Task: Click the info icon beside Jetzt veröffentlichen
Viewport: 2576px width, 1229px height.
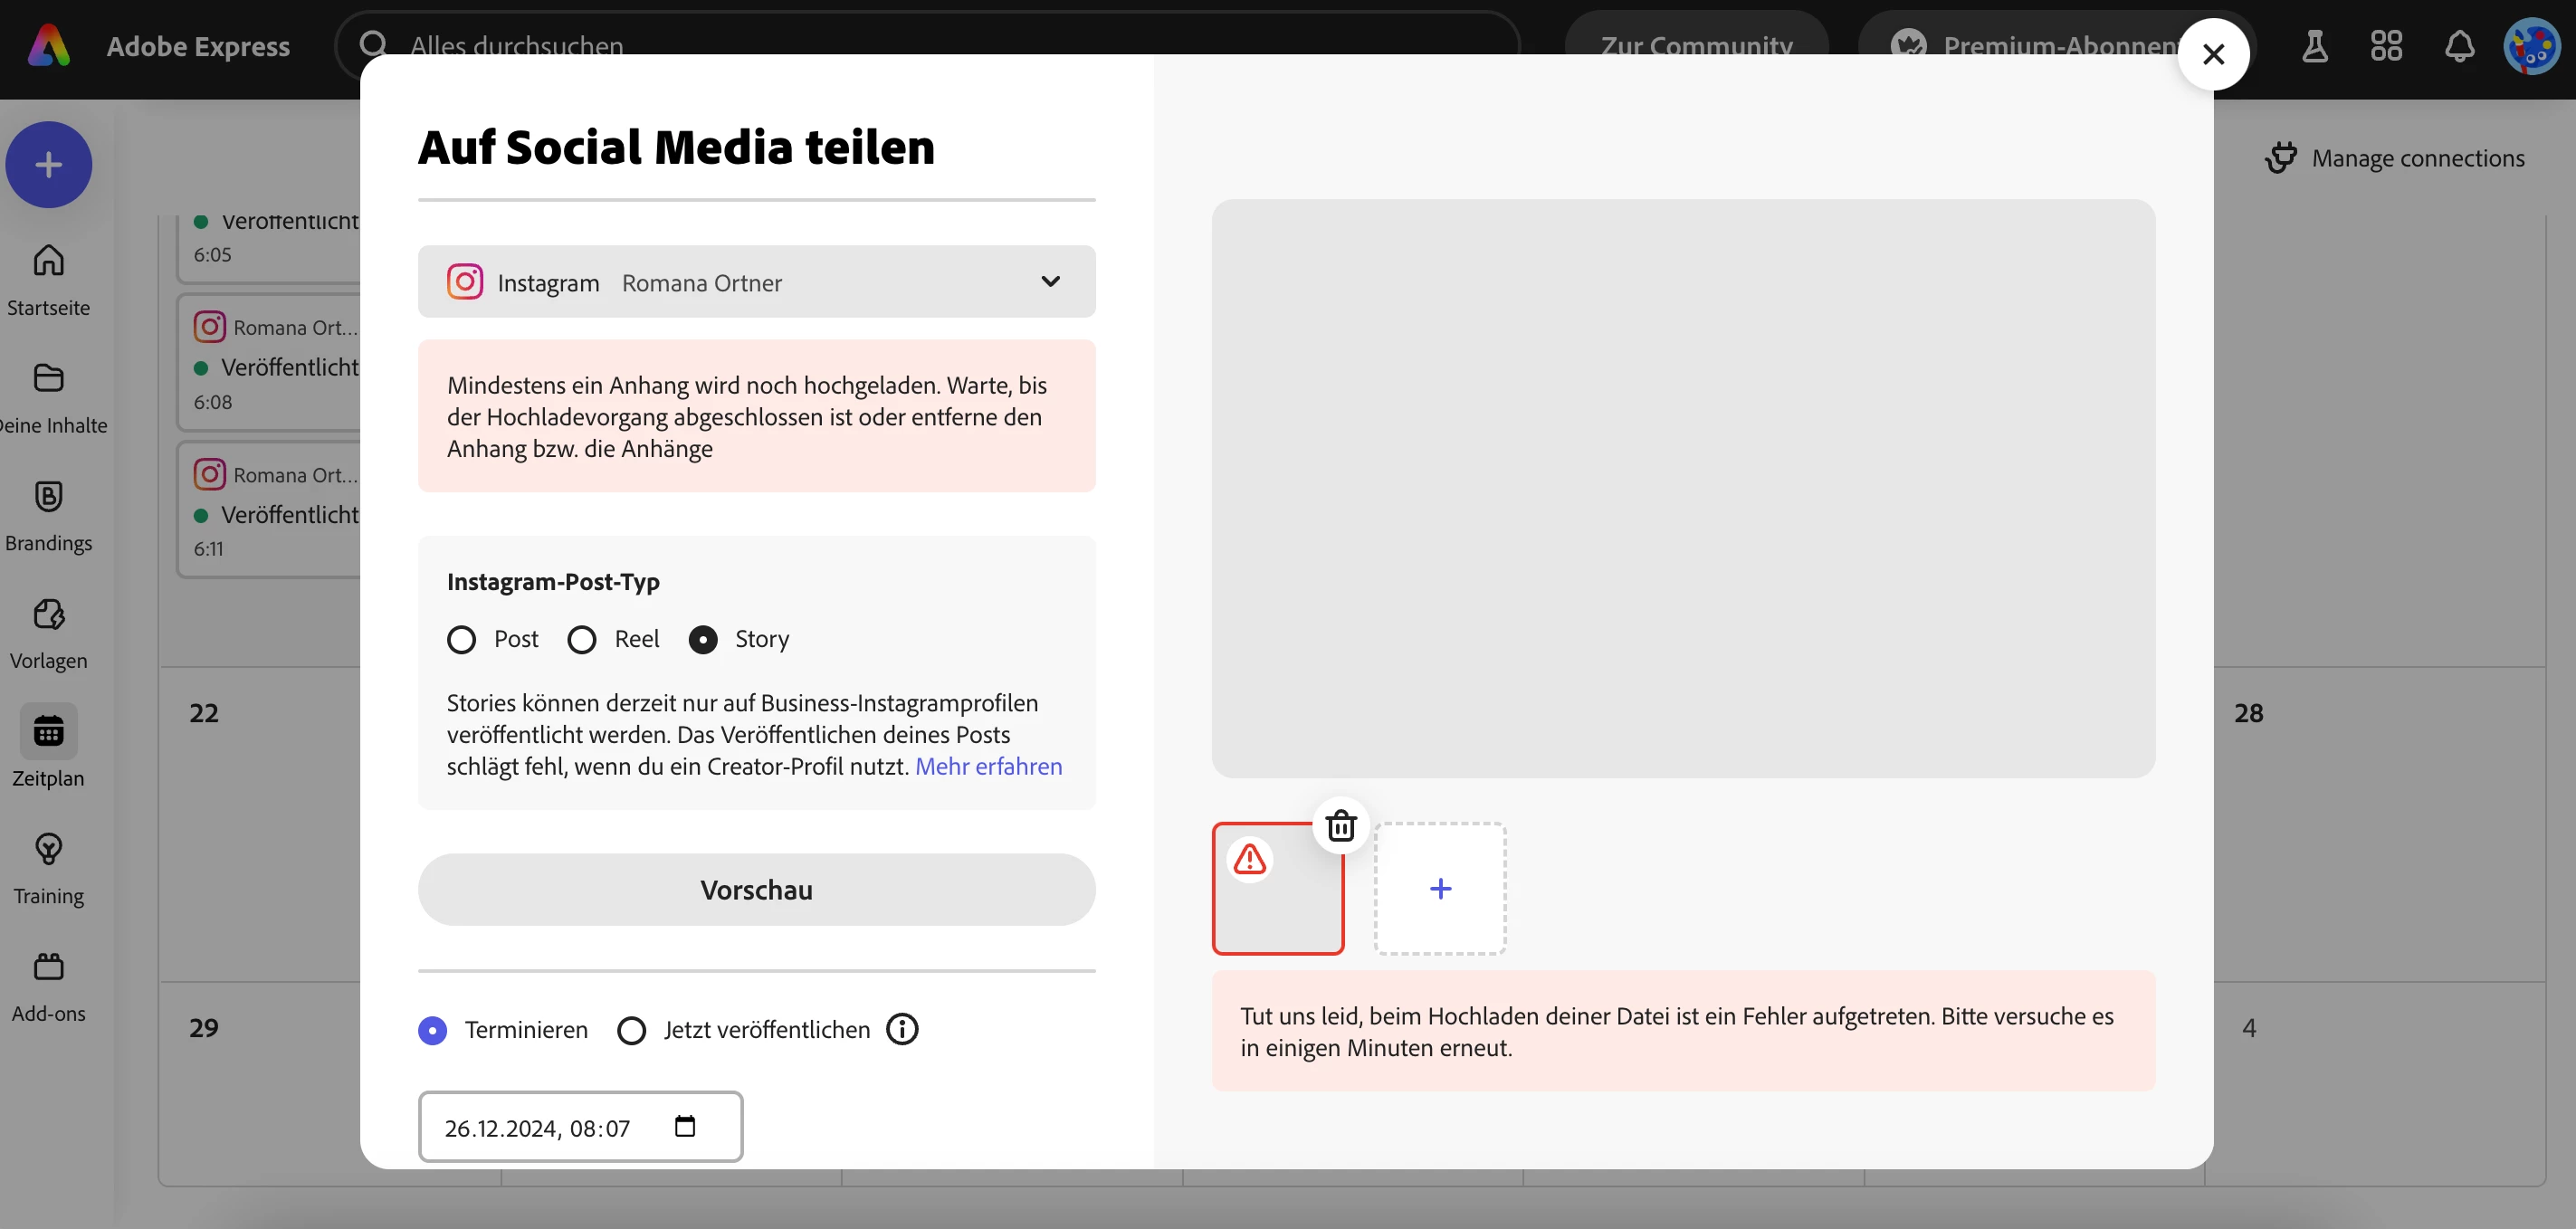Action: click(902, 1029)
